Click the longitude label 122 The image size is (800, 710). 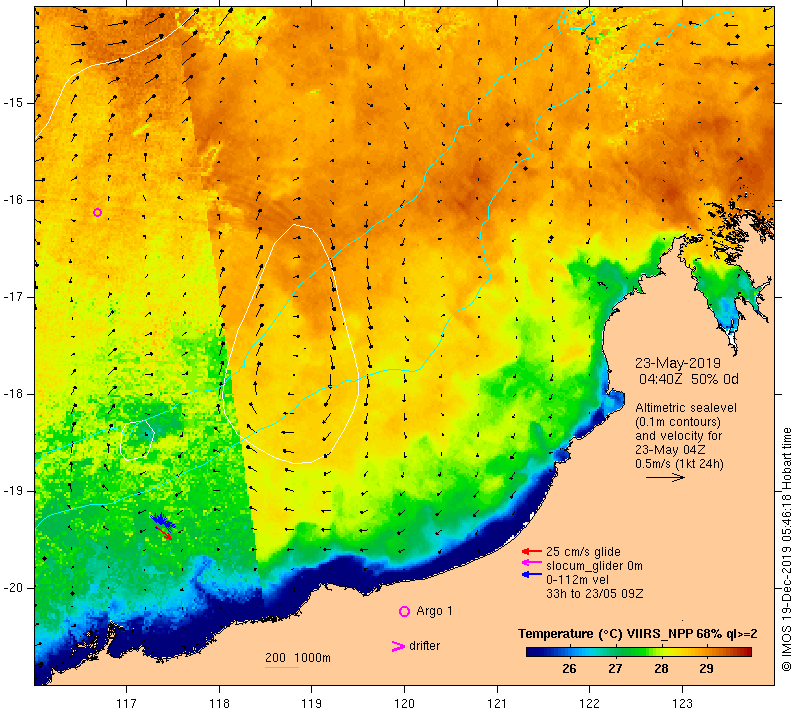pyautogui.click(x=590, y=703)
